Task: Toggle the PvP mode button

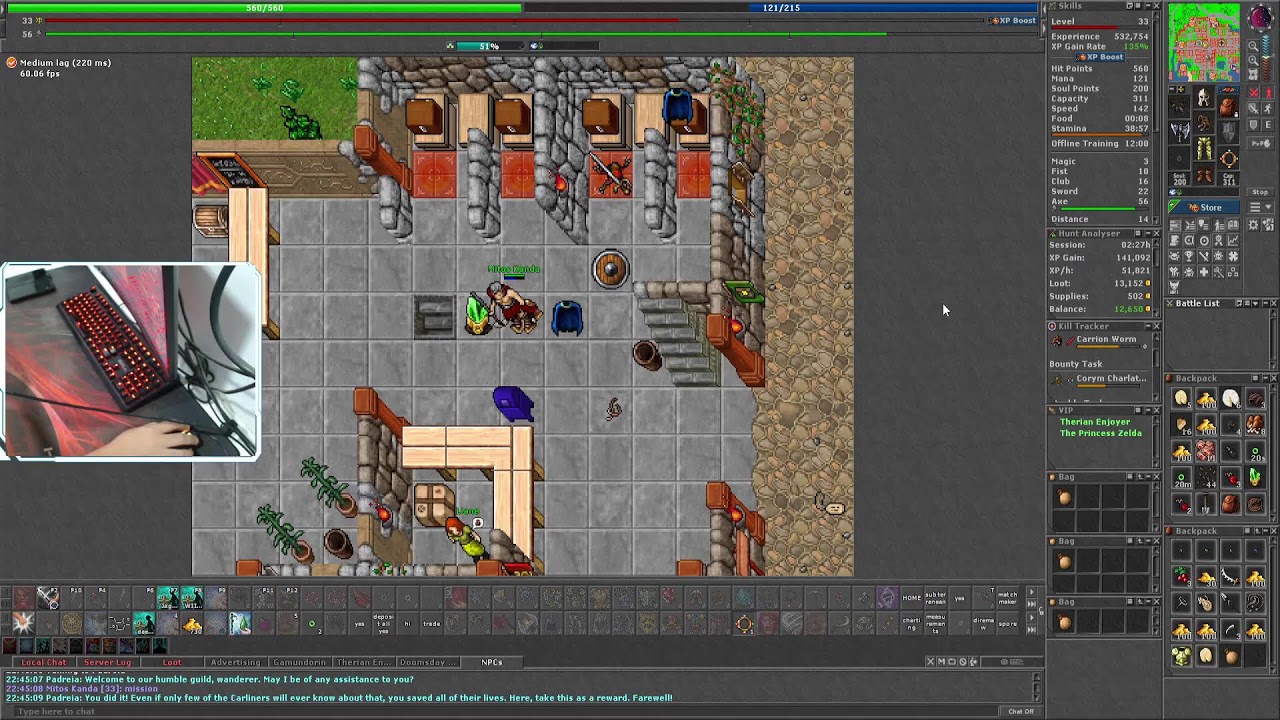Action: tap(1261, 144)
